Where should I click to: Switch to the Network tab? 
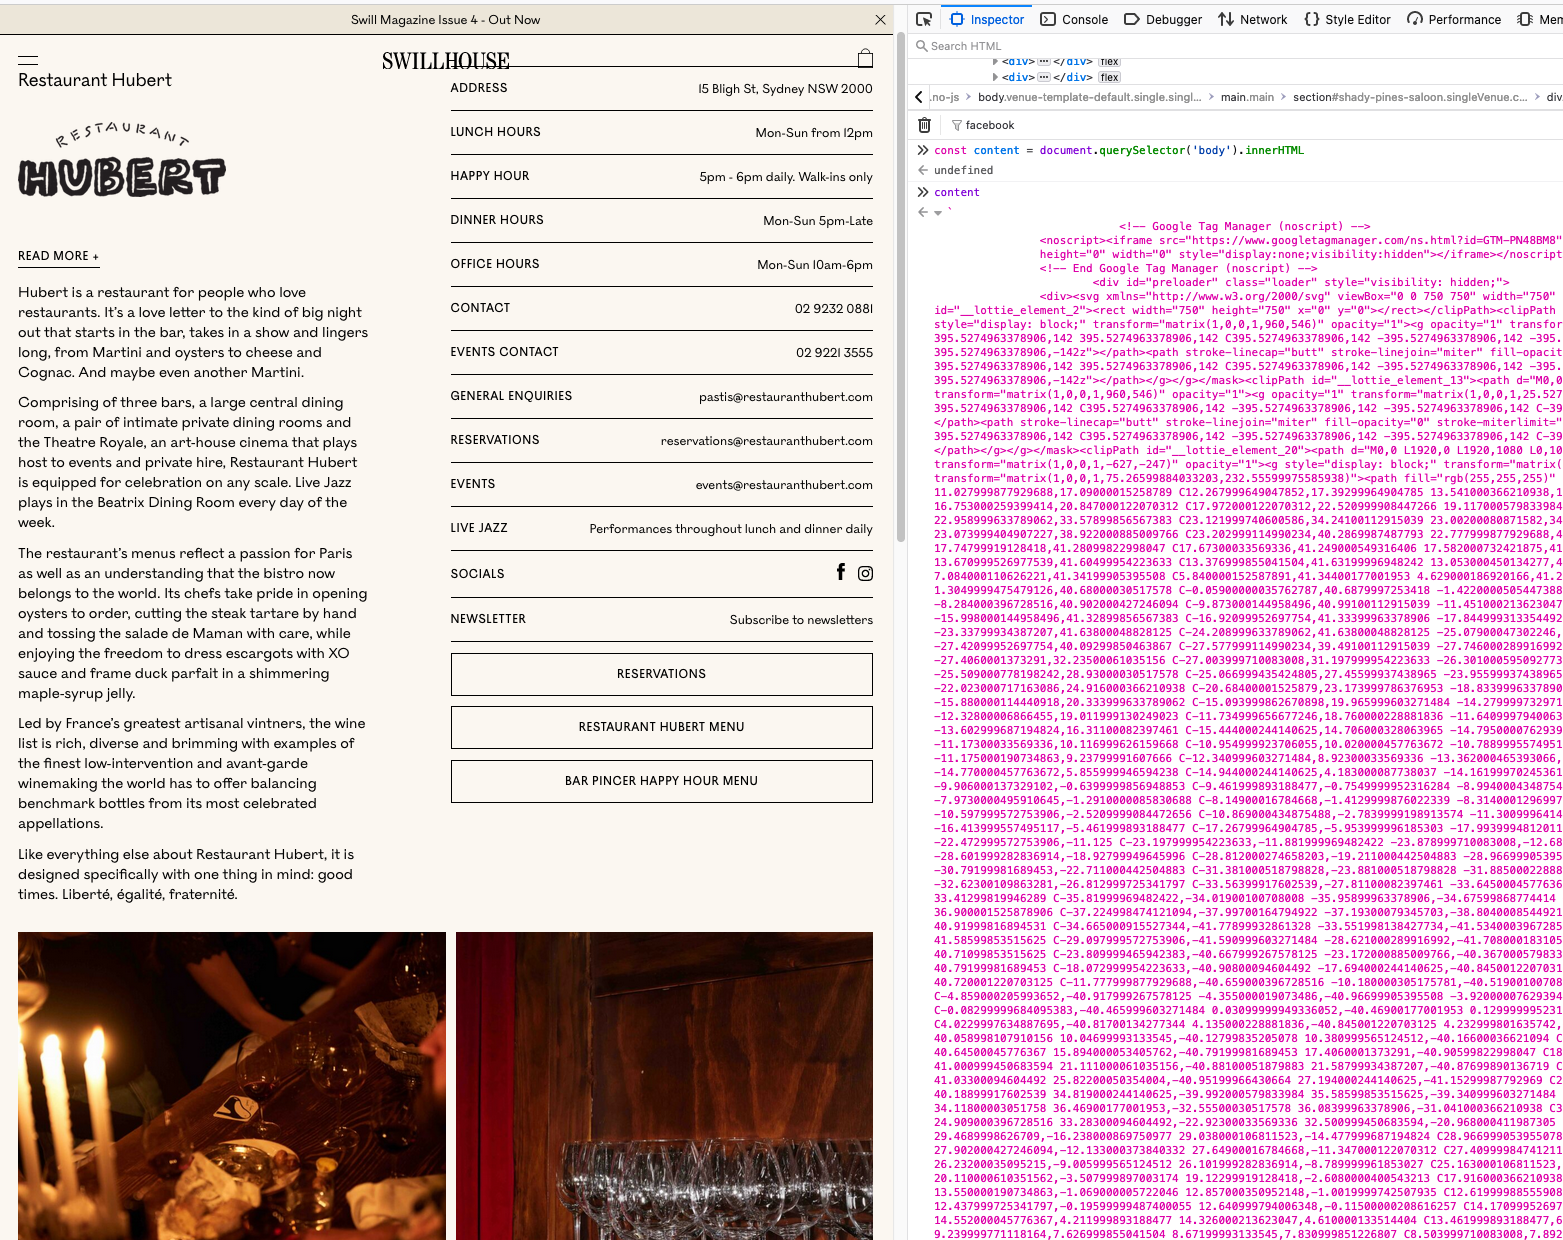pyautogui.click(x=1252, y=19)
